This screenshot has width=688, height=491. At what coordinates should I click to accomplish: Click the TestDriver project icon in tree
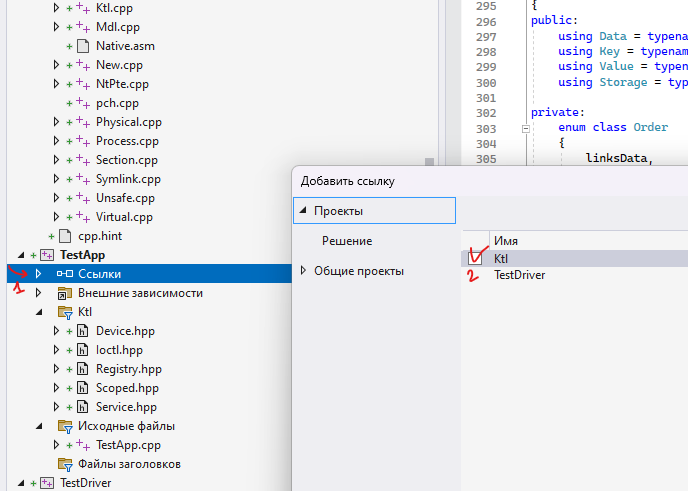pos(47,483)
